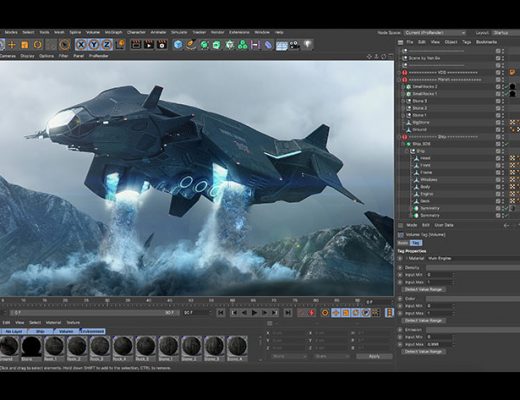Add a Camera object
The width and height of the screenshot is (520, 400).
294,44
